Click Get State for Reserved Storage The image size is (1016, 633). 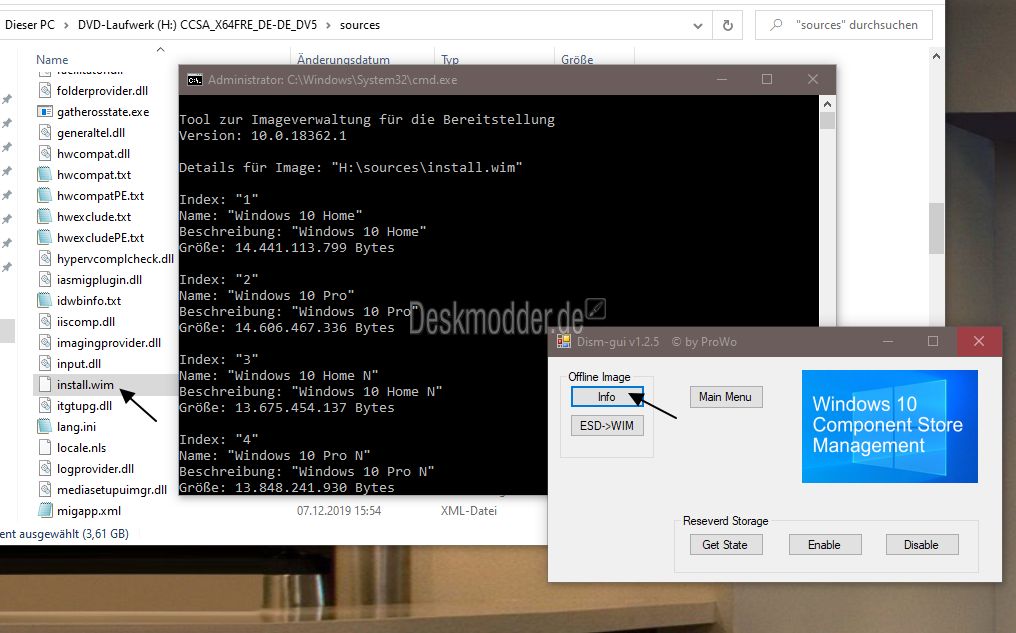(725, 545)
